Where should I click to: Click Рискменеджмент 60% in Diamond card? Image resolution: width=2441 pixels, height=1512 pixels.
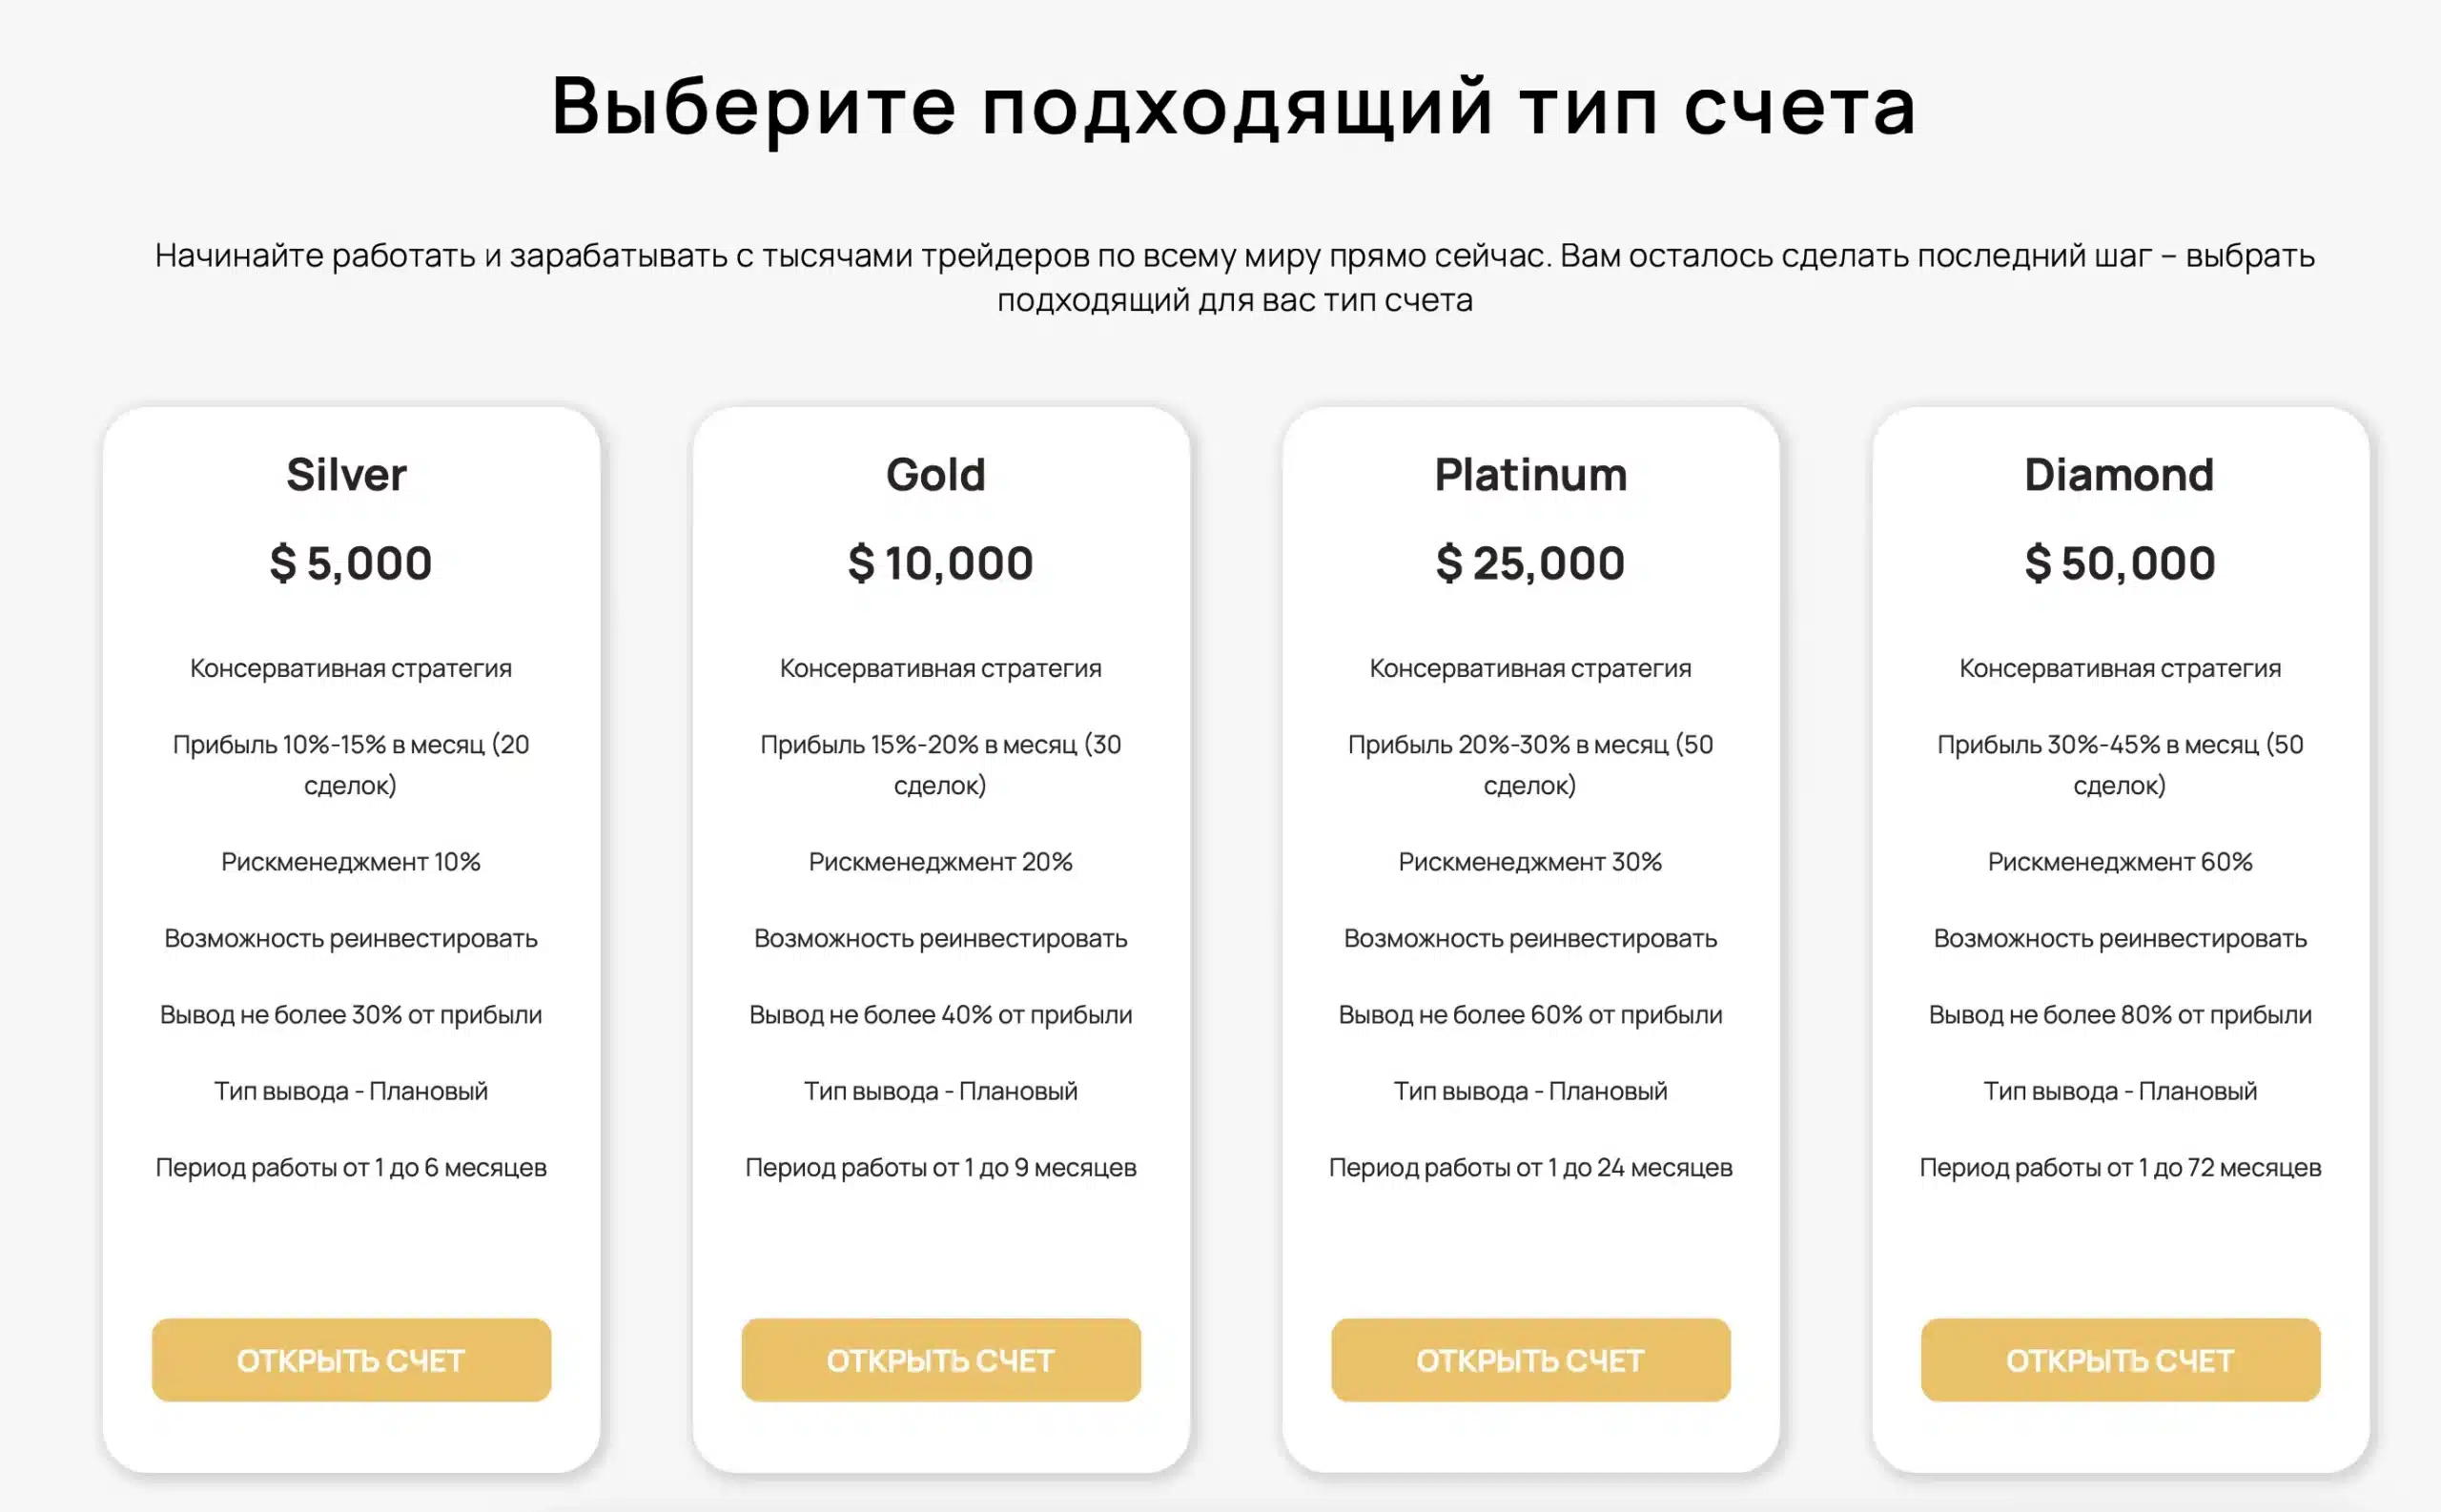2120,861
